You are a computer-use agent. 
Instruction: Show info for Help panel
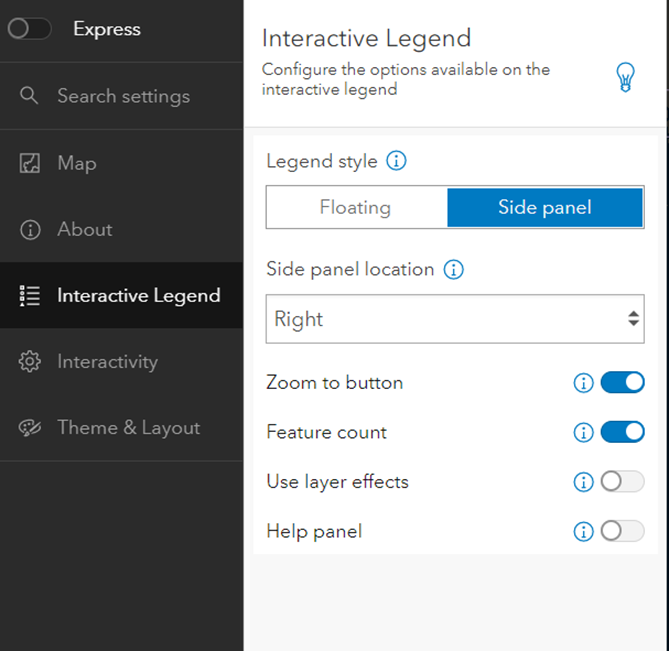tap(583, 532)
